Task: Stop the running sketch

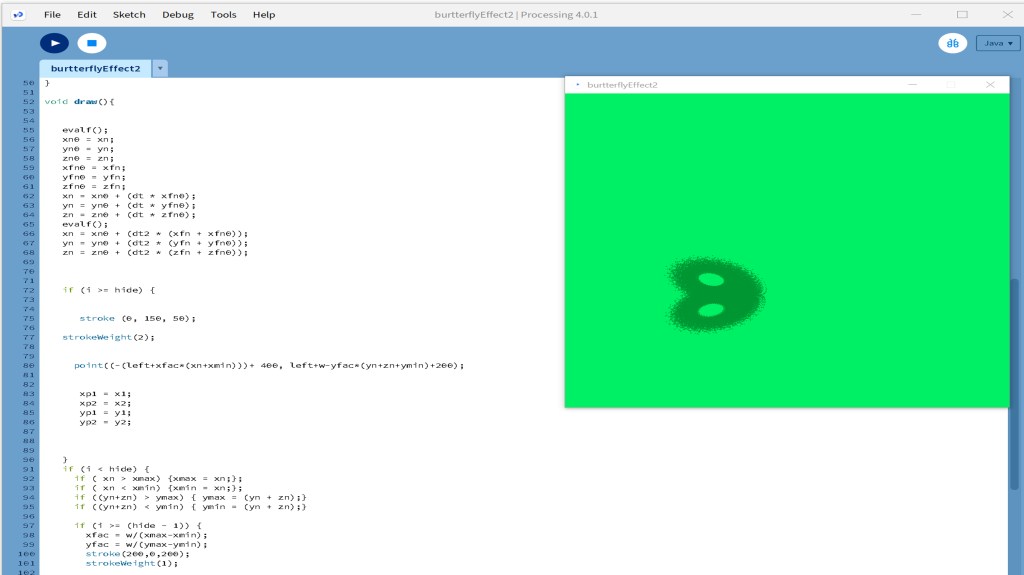Action: point(91,43)
